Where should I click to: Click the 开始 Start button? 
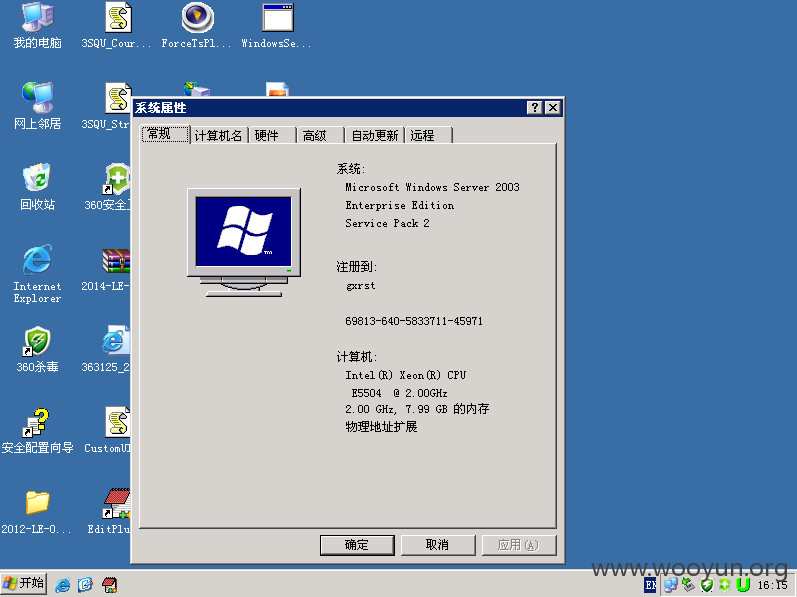tap(24, 583)
